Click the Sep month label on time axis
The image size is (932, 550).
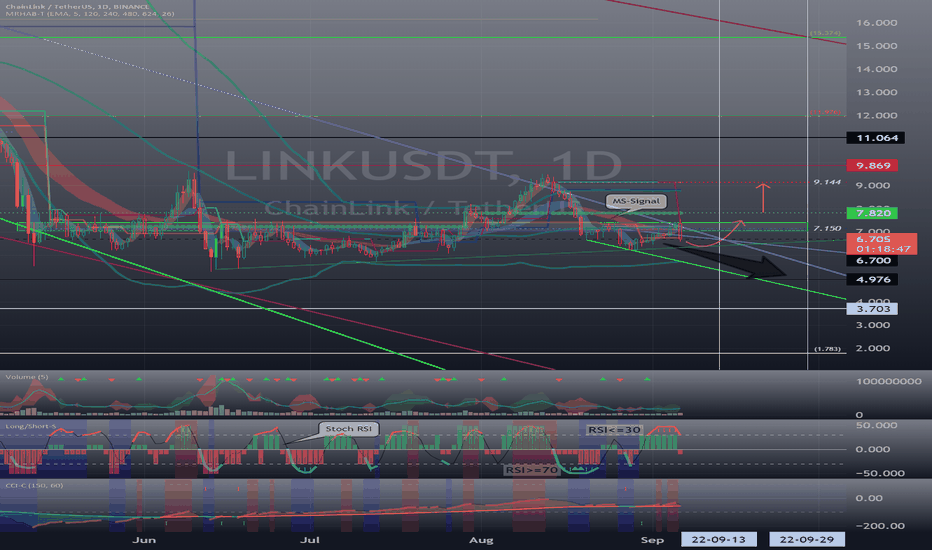[x=652, y=540]
